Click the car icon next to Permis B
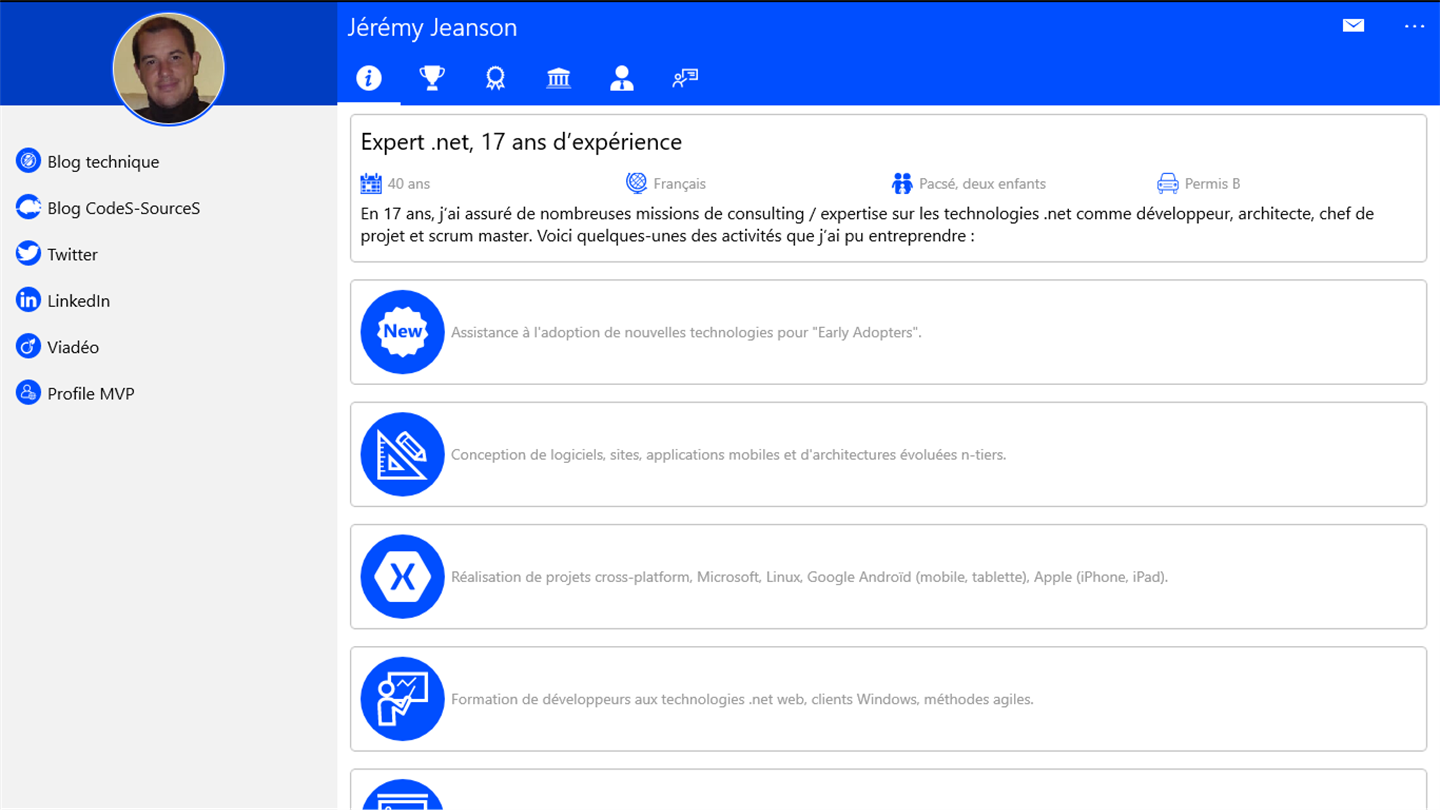The height and width of the screenshot is (810, 1440). [x=1168, y=183]
